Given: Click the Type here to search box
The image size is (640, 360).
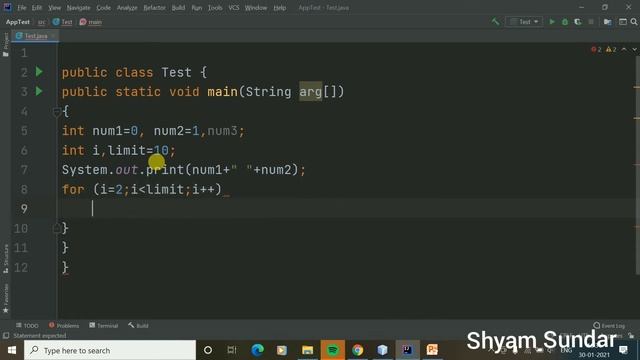Looking at the screenshot, I should coord(110,350).
